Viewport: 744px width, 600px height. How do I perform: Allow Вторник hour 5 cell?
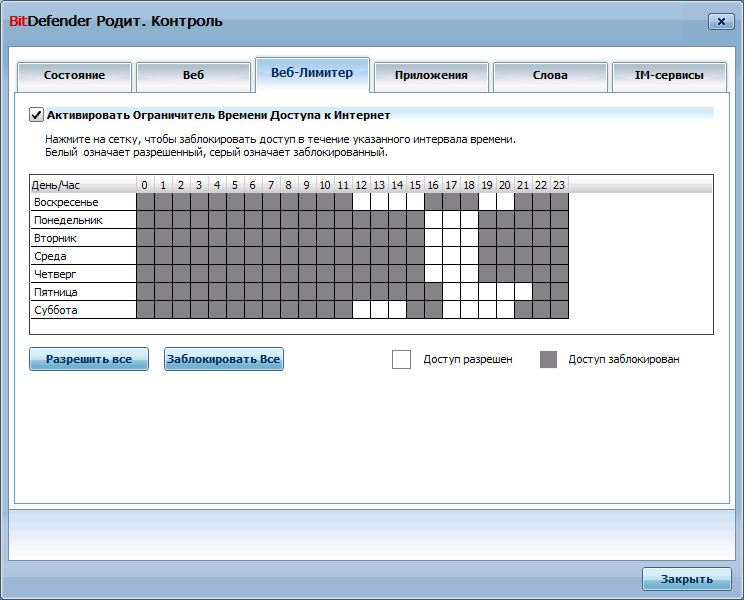pyautogui.click(x=235, y=238)
